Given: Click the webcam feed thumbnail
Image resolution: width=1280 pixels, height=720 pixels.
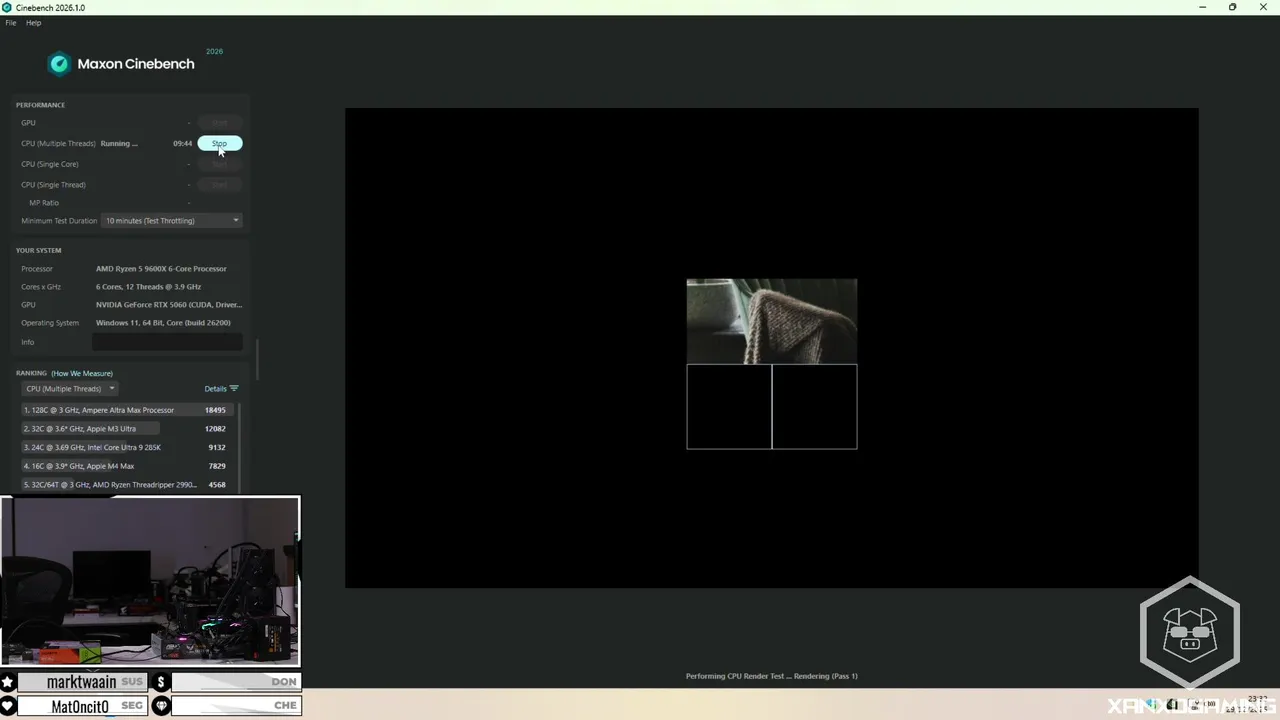Looking at the screenshot, I should coord(150,581).
